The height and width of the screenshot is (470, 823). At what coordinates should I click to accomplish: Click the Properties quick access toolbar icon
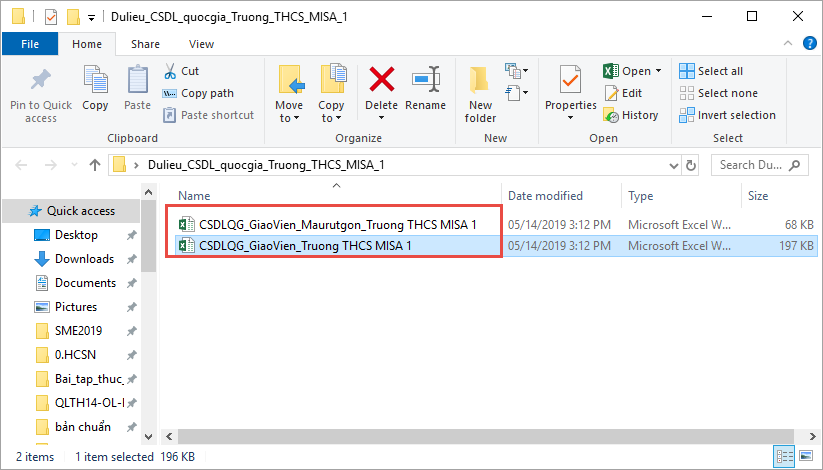[51, 17]
